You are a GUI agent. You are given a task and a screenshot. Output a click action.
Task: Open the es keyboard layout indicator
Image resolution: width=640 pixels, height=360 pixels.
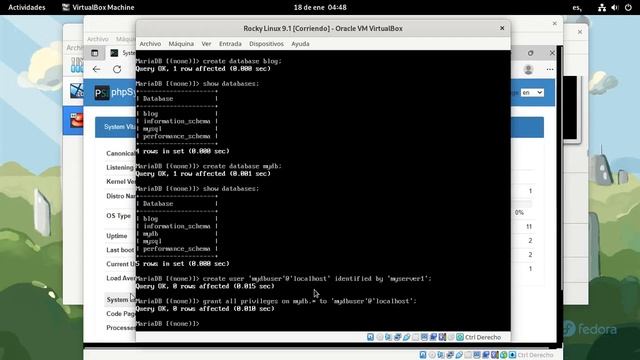point(577,7)
